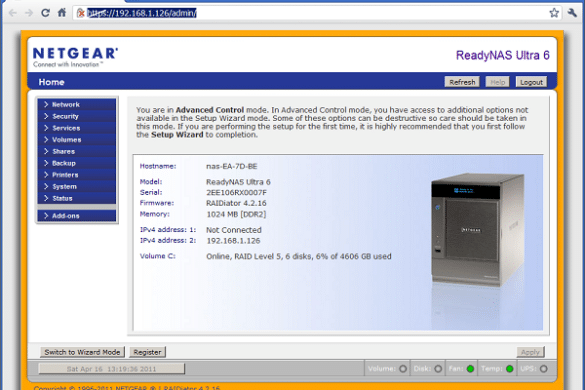Click the IP address 192.168.1.126 value
The width and height of the screenshot is (585, 390).
pyautogui.click(x=233, y=241)
